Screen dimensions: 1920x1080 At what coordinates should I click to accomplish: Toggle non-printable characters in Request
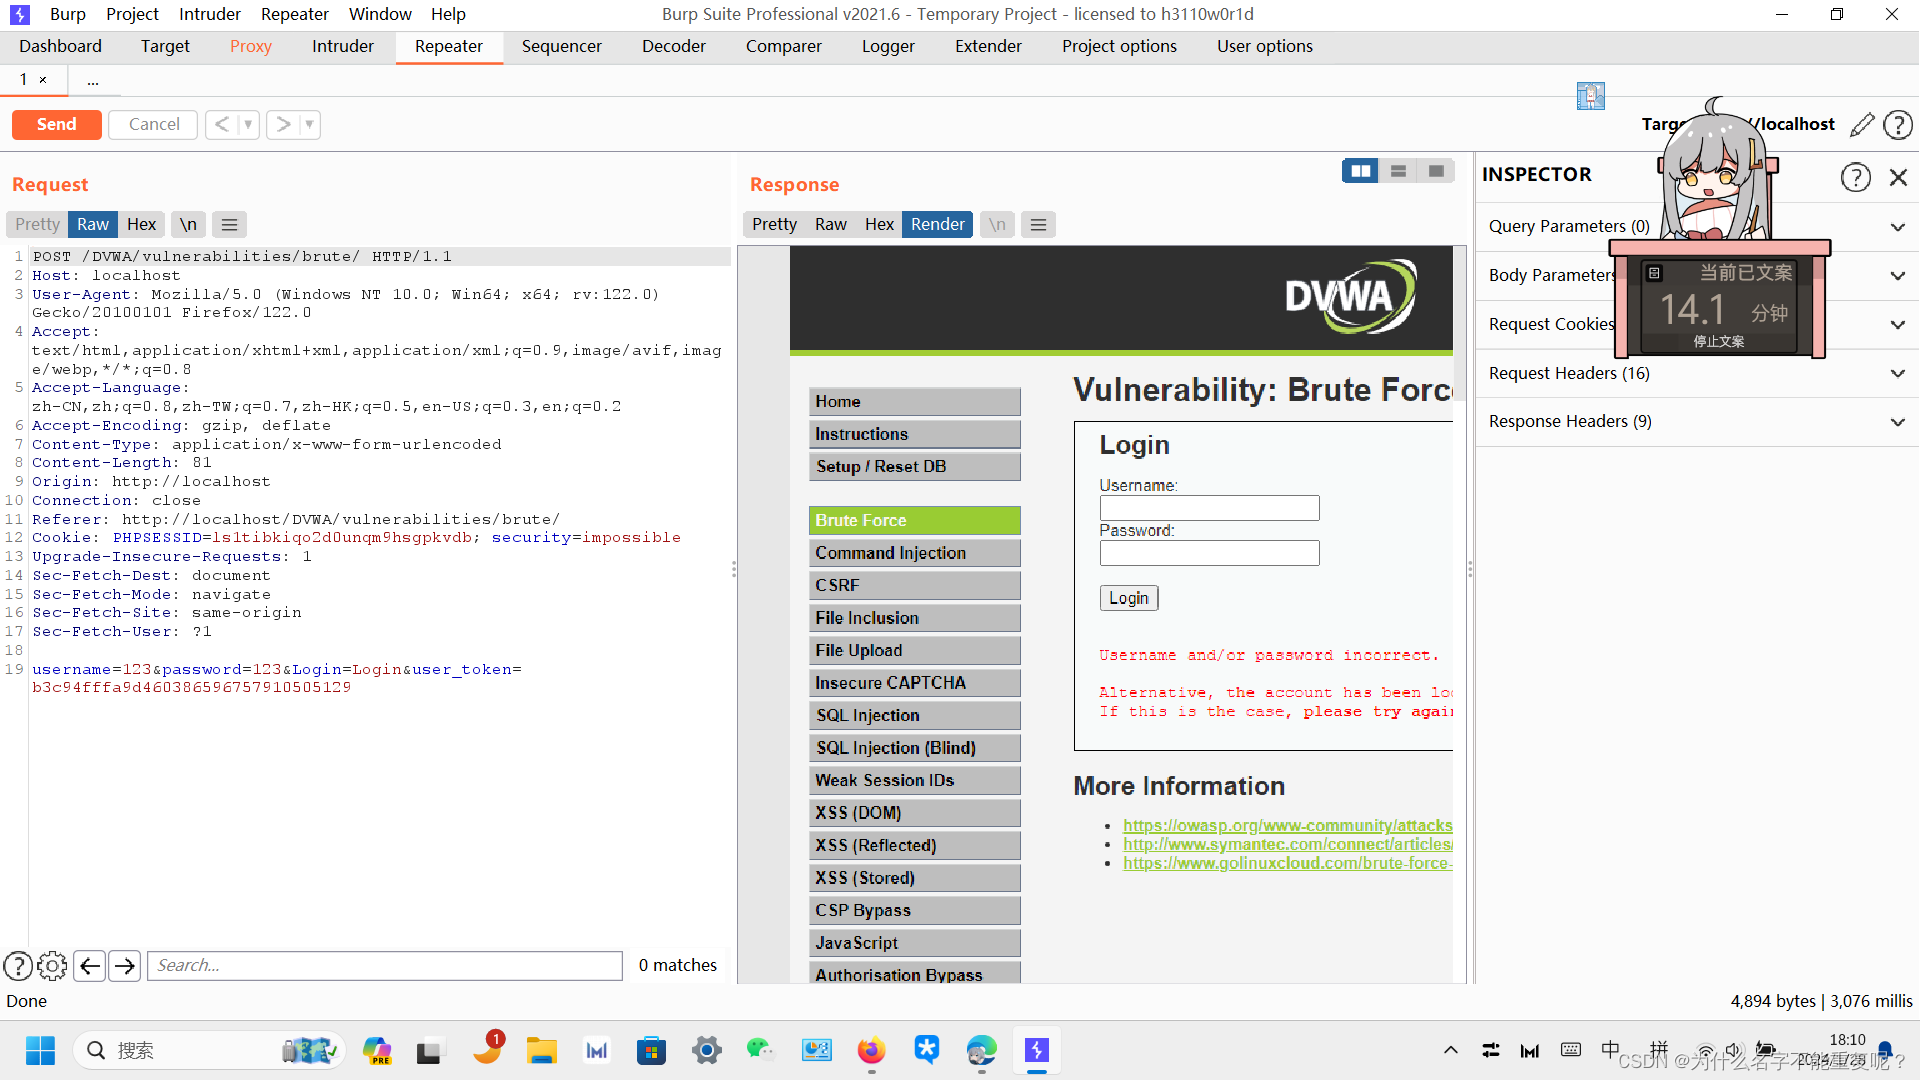pos(188,225)
